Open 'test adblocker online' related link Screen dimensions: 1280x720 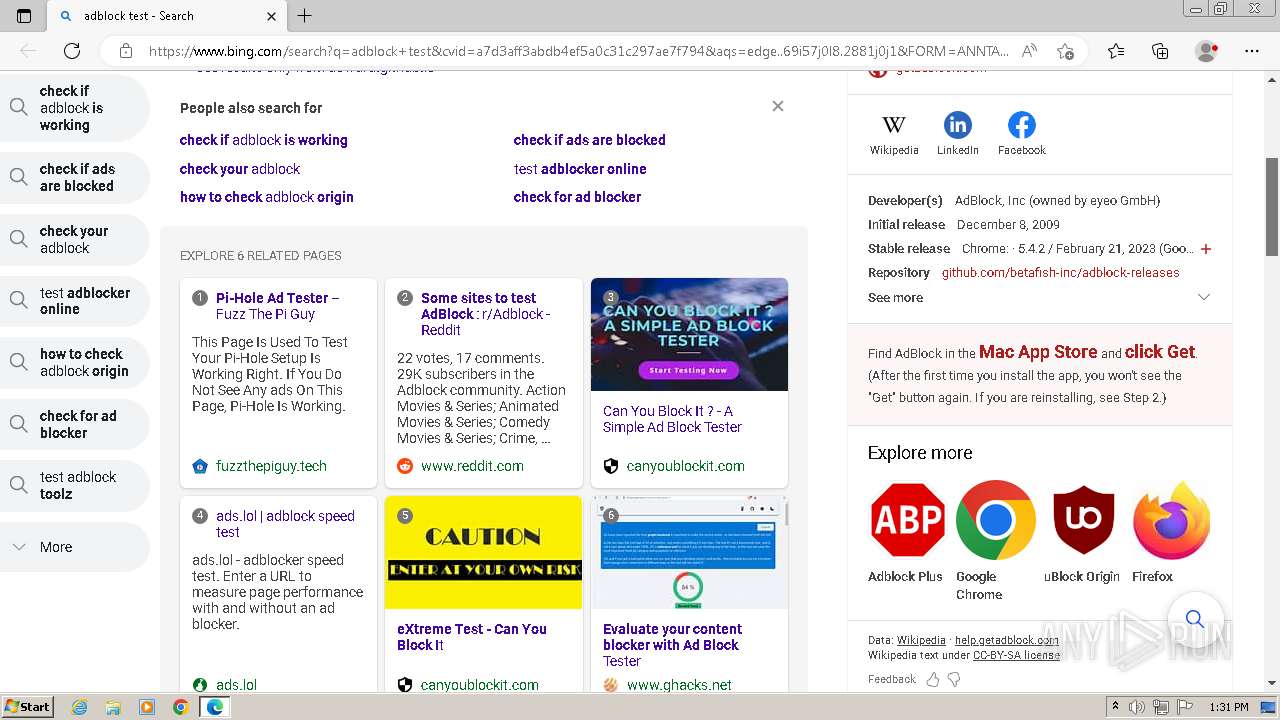point(580,169)
